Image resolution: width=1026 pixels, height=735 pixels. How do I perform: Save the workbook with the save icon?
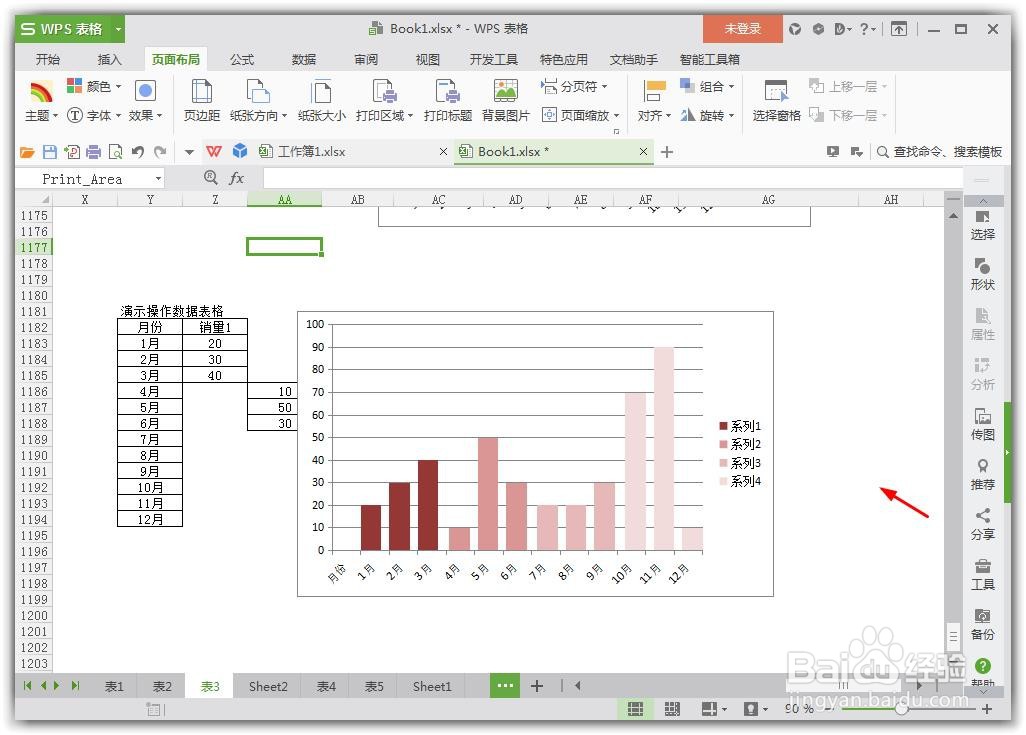click(50, 152)
